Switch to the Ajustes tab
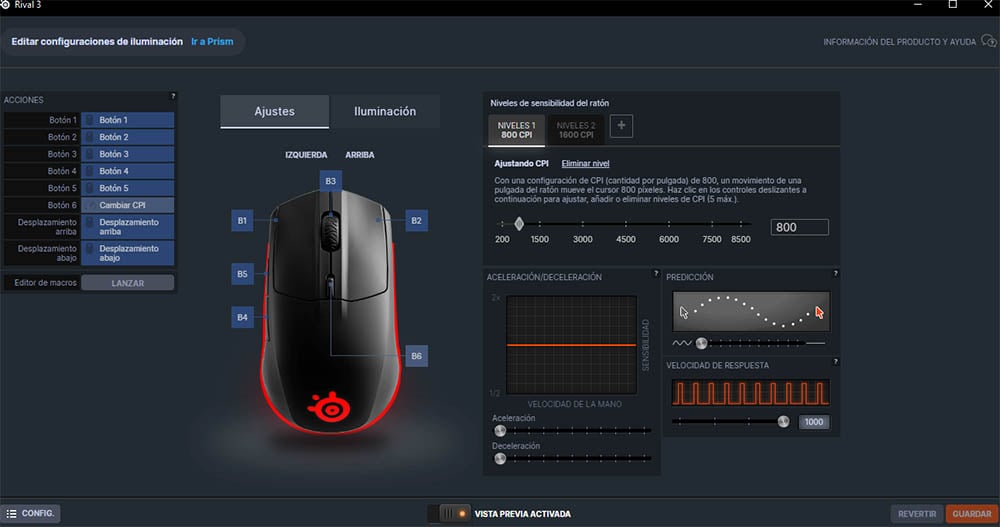This screenshot has width=1000, height=527. pyautogui.click(x=275, y=111)
